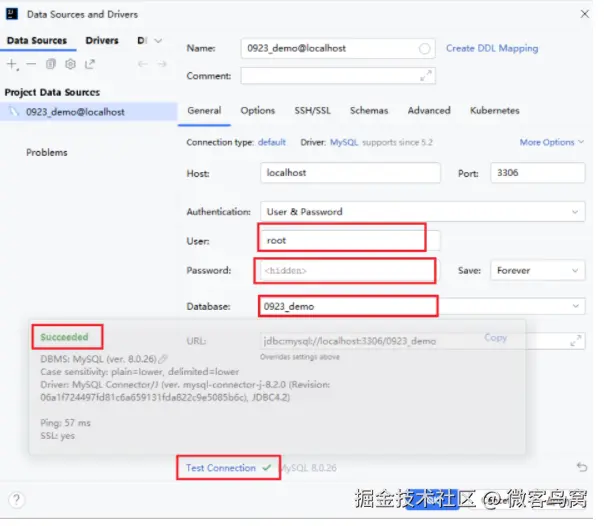Click the Name input field

pyautogui.click(x=338, y=49)
